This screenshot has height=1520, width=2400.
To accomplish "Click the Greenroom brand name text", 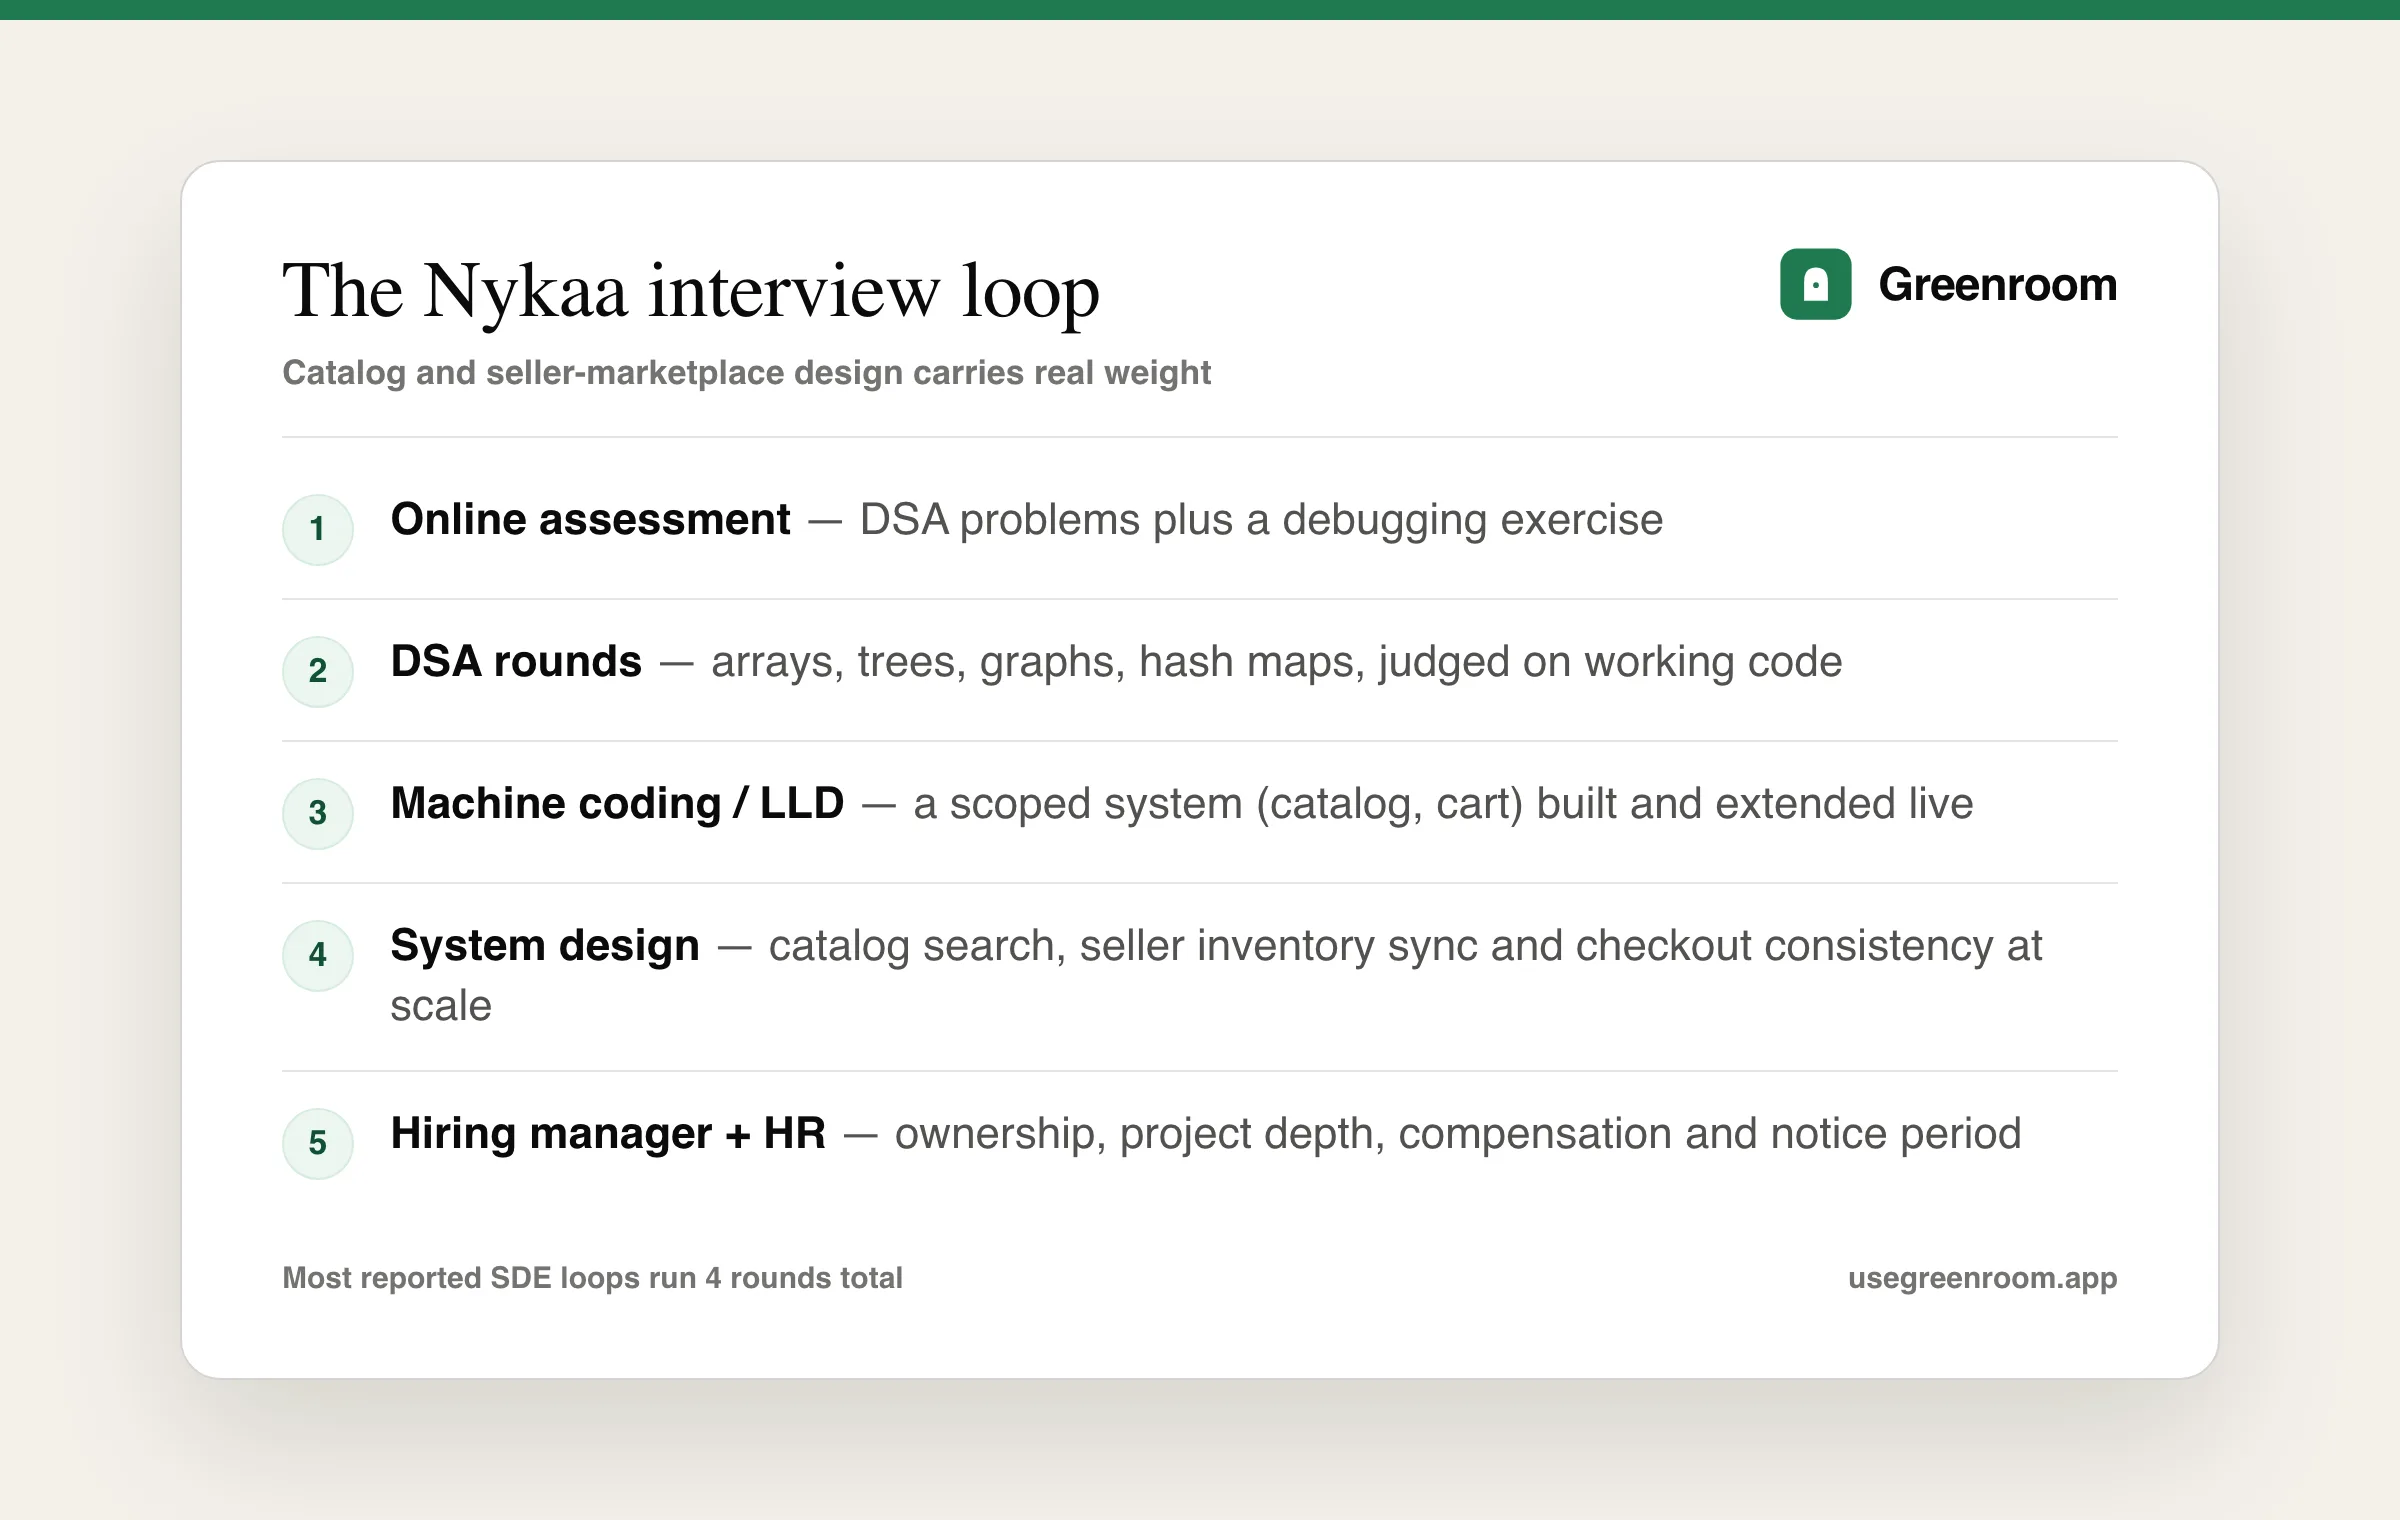I will [1997, 285].
